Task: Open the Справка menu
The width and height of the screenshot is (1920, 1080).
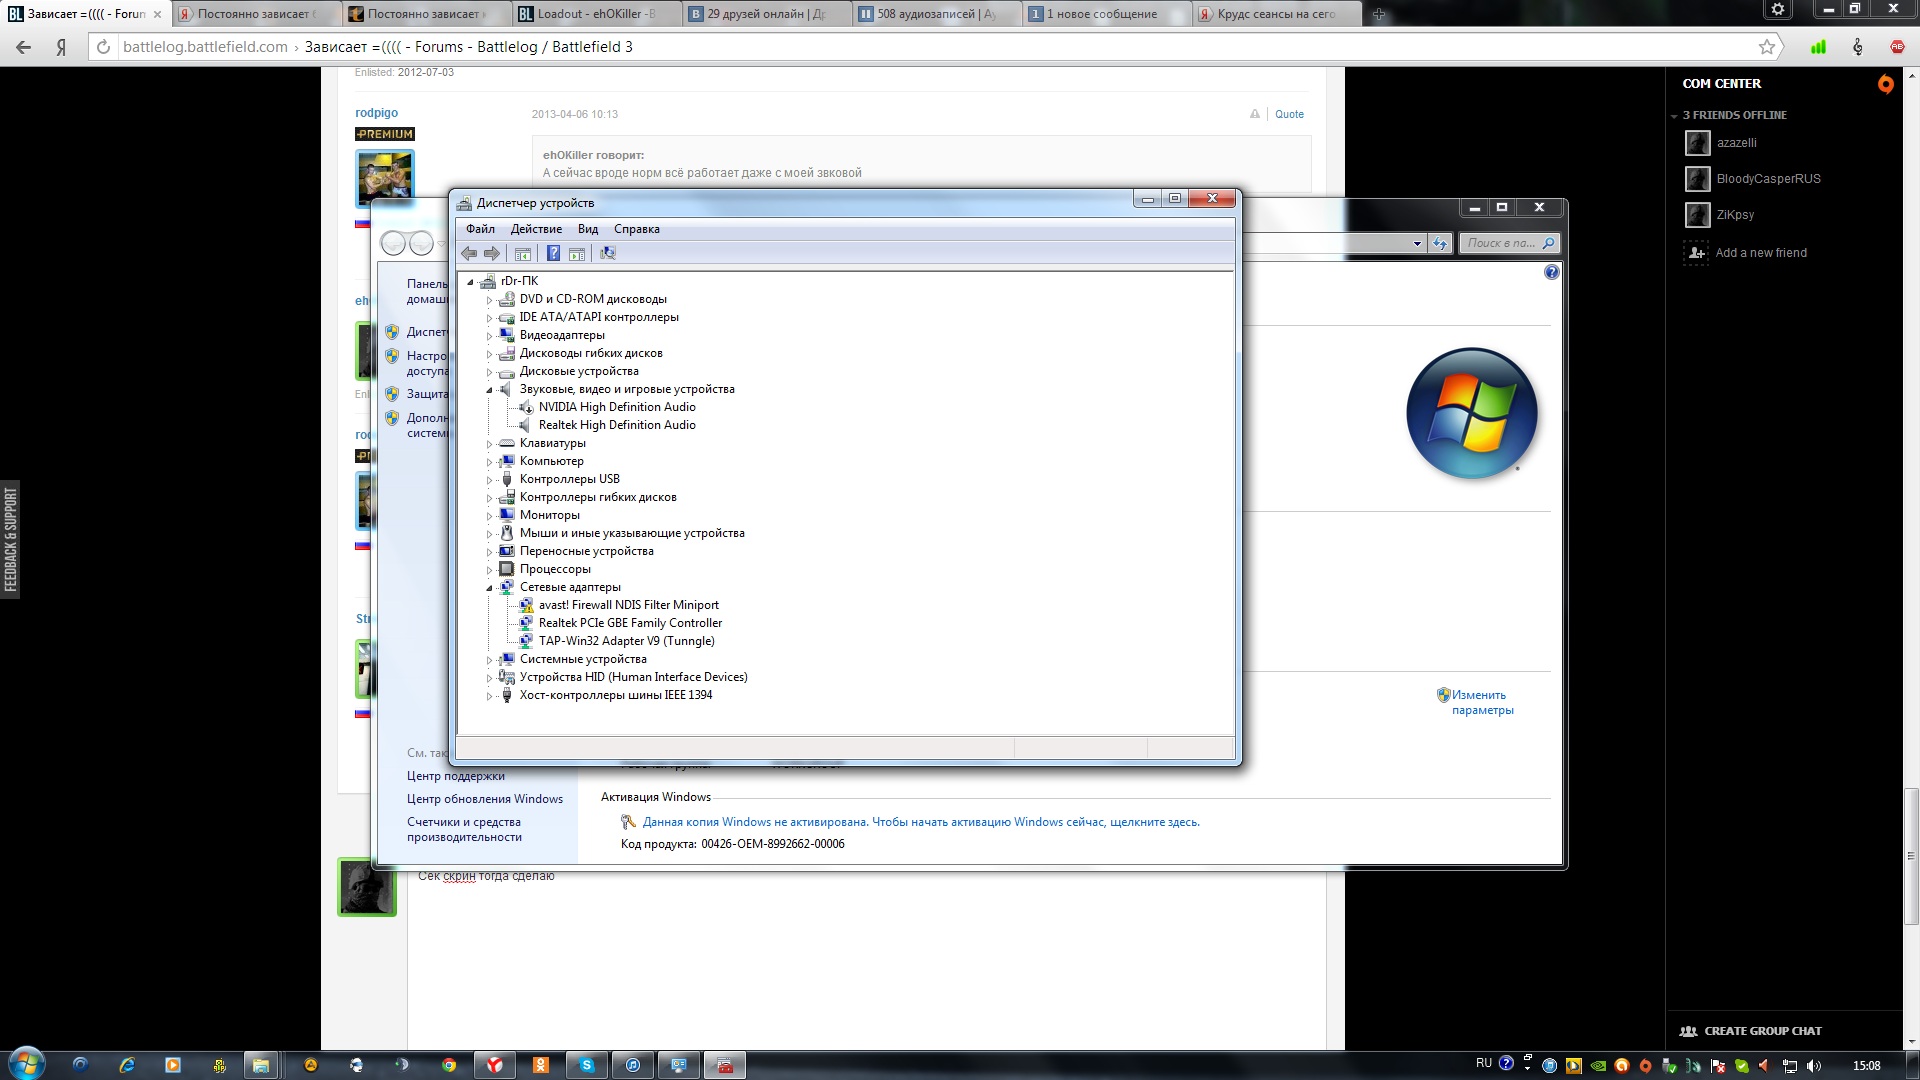Action: pyautogui.click(x=637, y=229)
